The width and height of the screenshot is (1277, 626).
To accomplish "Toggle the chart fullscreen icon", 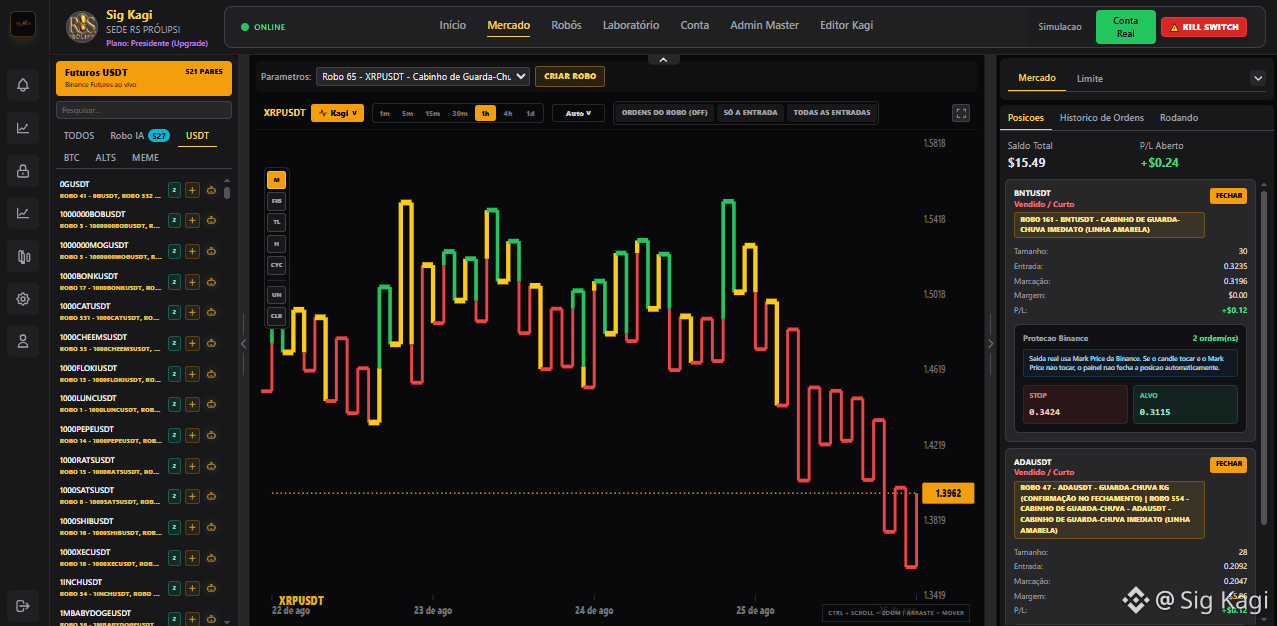I will (961, 113).
